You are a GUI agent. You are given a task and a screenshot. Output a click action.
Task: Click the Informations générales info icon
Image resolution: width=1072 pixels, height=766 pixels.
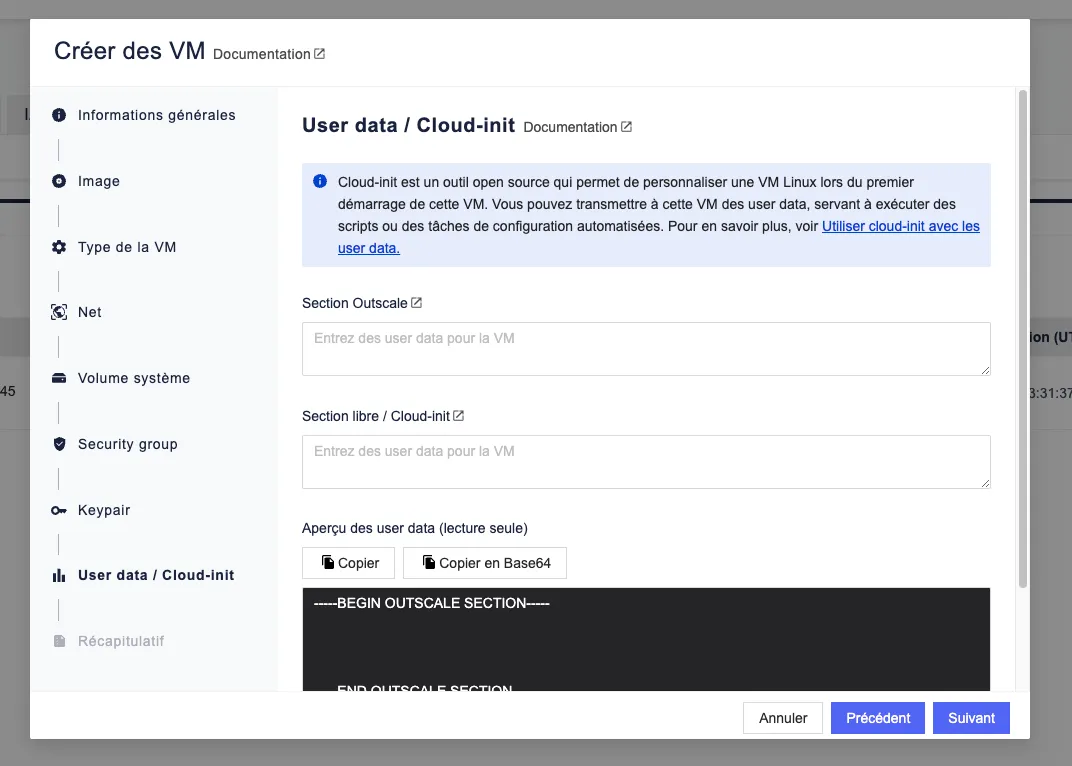coord(59,115)
